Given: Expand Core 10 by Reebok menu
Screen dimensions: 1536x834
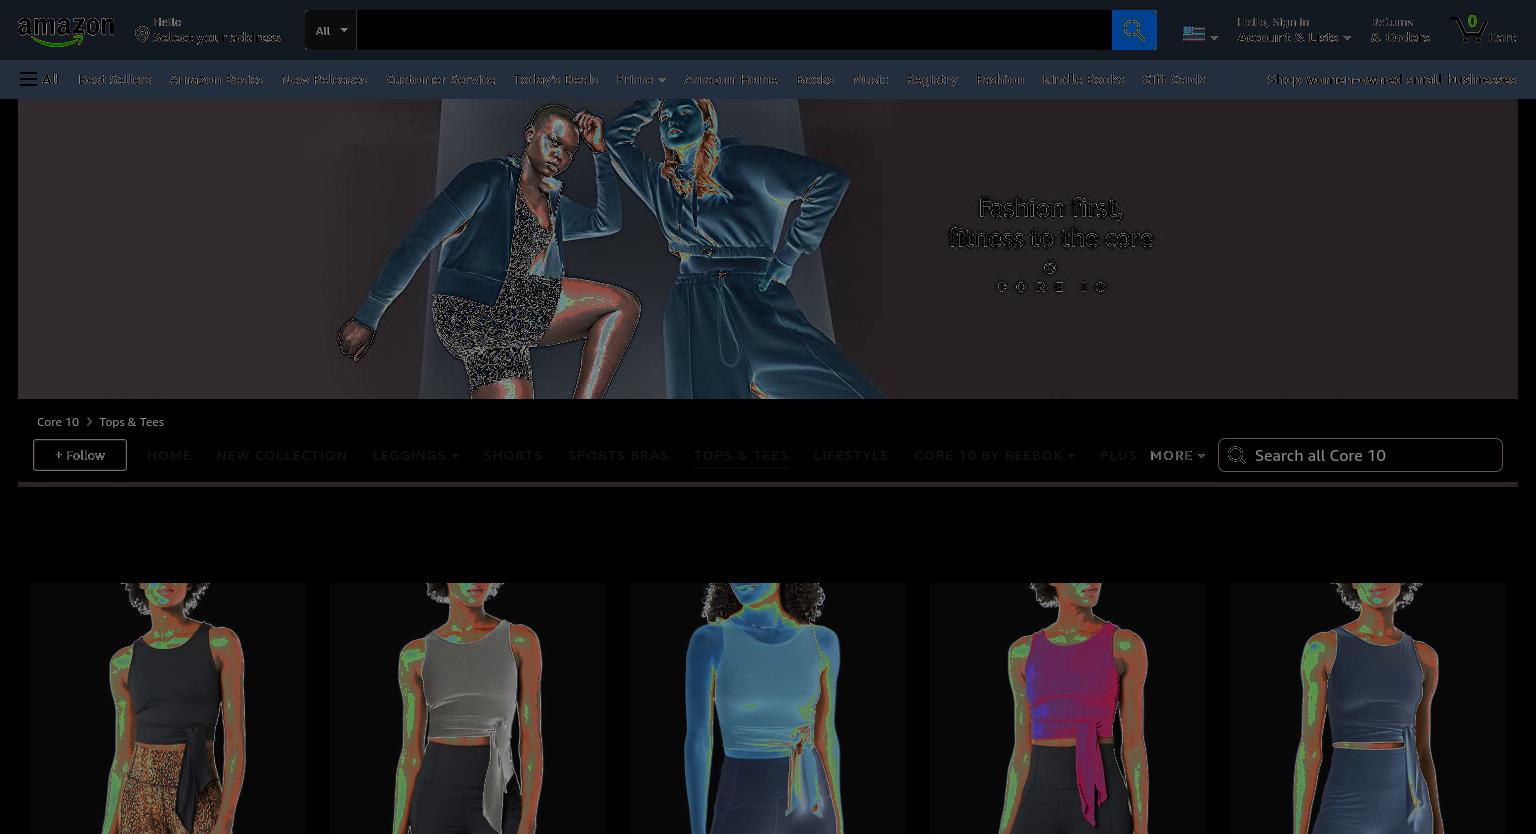Looking at the screenshot, I should pyautogui.click(x=994, y=455).
